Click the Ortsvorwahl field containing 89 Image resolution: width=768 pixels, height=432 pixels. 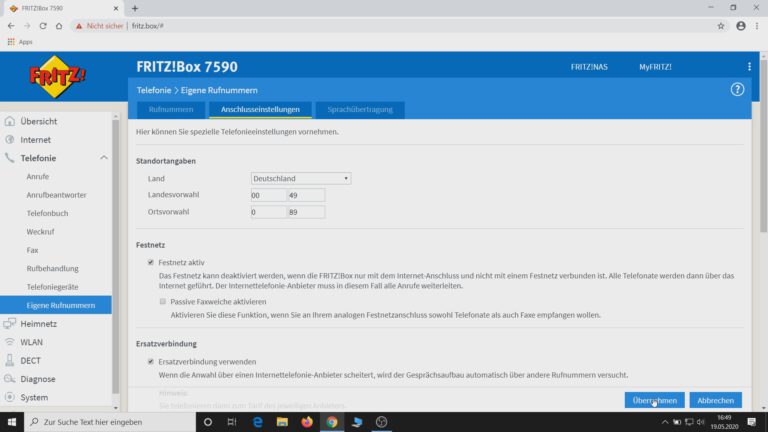(305, 212)
